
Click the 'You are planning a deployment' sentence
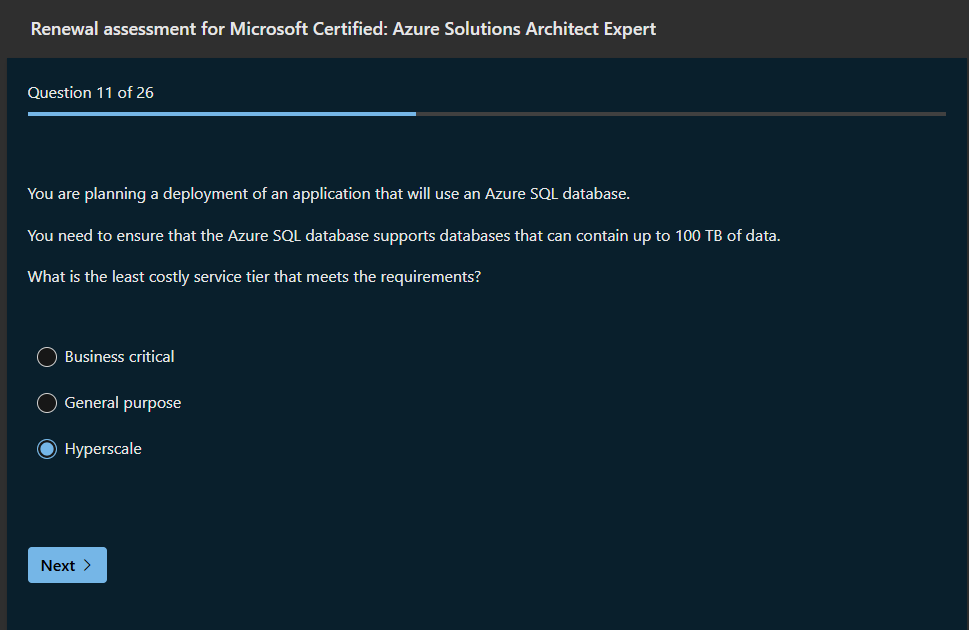point(328,194)
